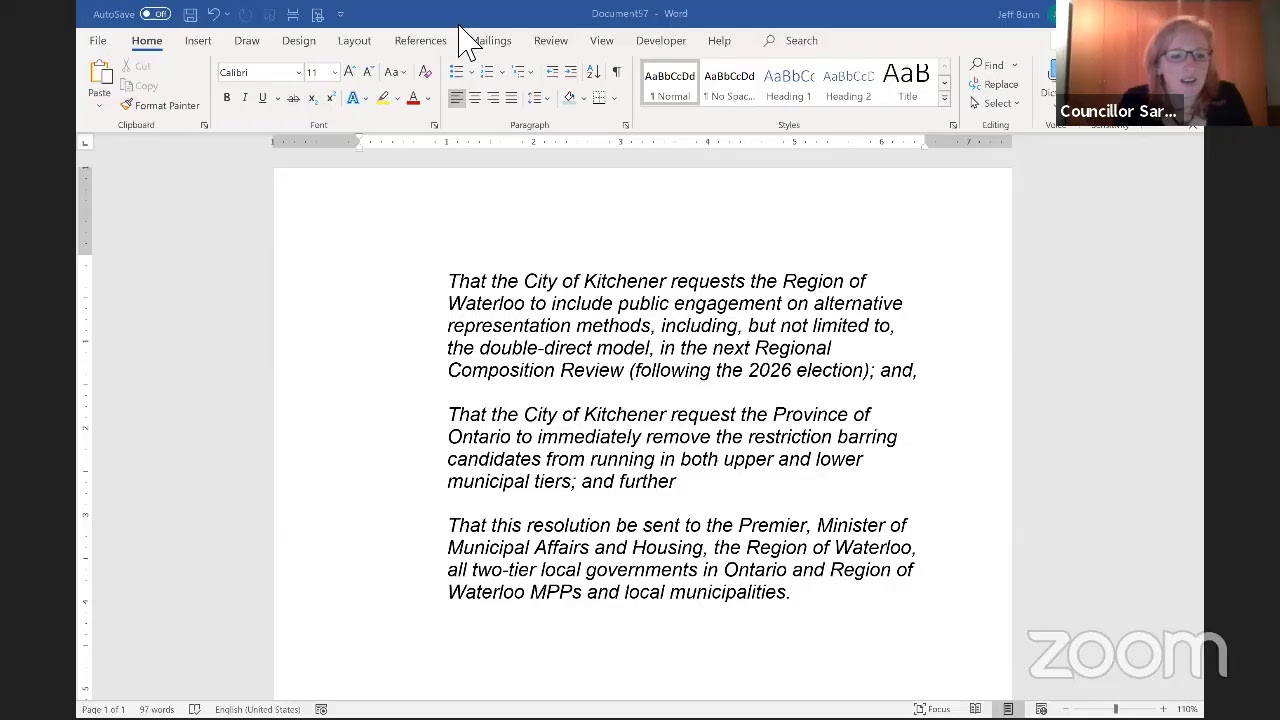This screenshot has width=1280, height=720.
Task: Expand the Styles gallery
Action: point(944,98)
